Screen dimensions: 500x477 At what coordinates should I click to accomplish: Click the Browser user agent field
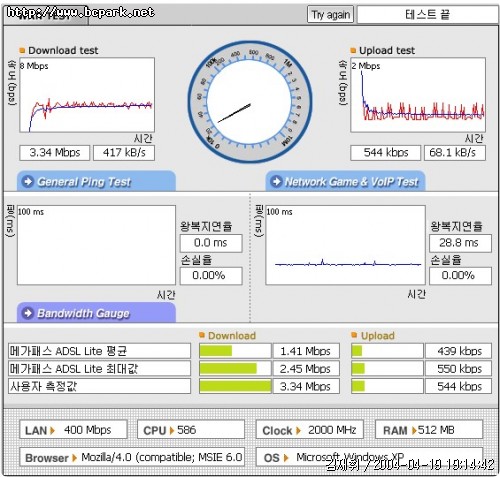pyautogui.click(x=132, y=457)
